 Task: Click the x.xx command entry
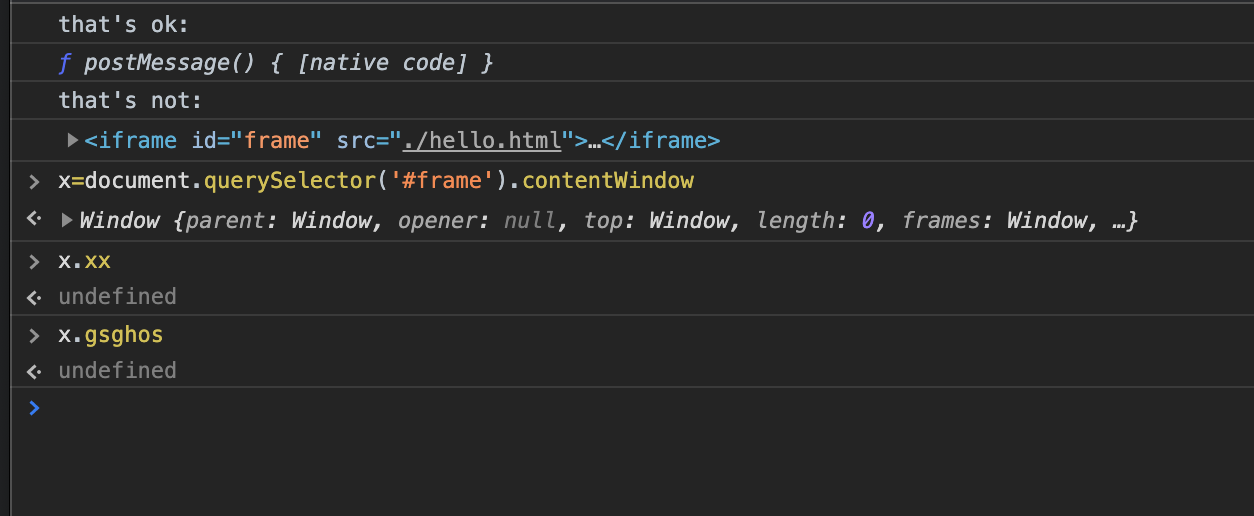point(84,260)
